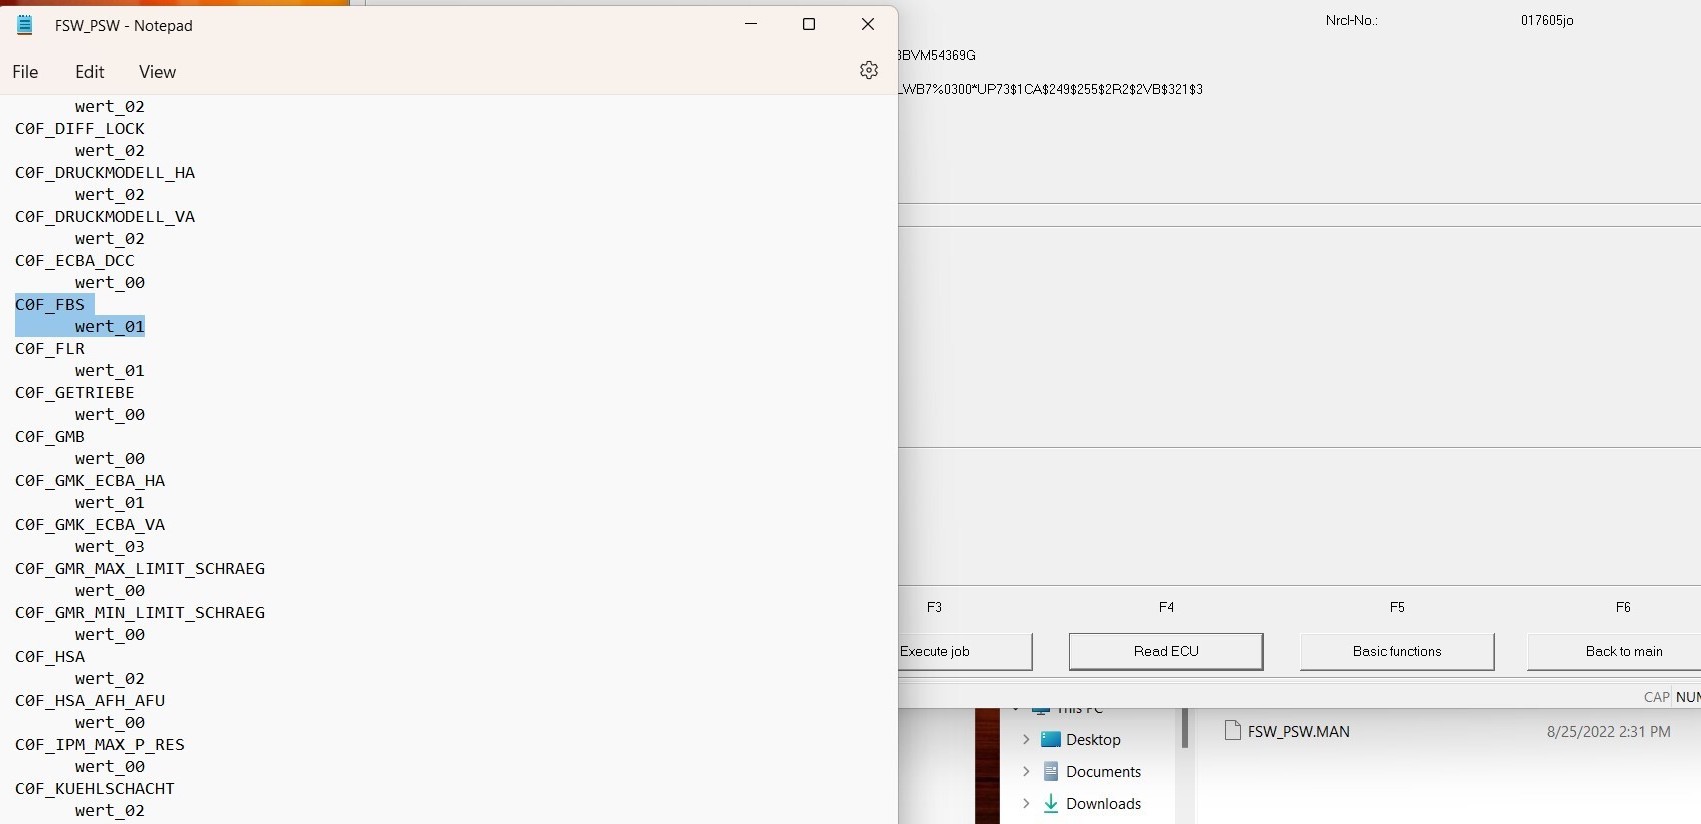The width and height of the screenshot is (1701, 824).
Task: Place cursor on C0F_GETRIEBE line
Action: [x=75, y=393]
